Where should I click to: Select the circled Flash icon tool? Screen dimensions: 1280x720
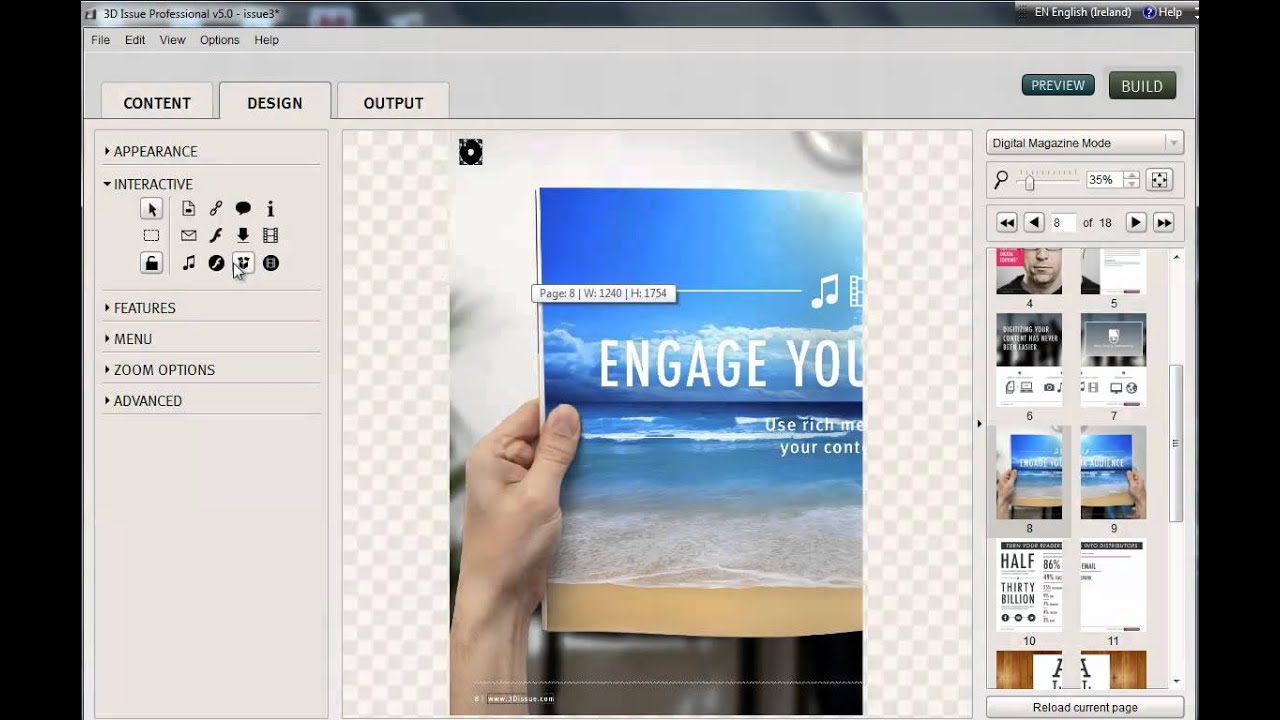[x=216, y=263]
